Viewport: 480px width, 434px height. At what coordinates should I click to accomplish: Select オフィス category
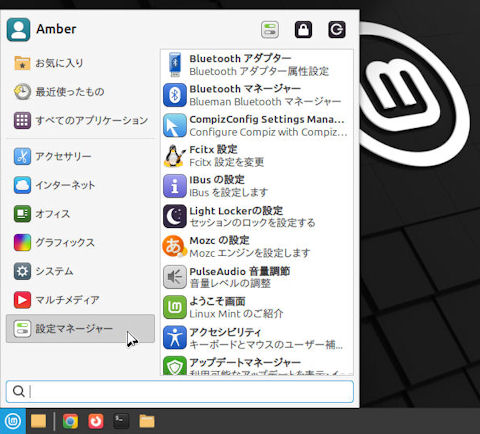[x=80, y=214]
